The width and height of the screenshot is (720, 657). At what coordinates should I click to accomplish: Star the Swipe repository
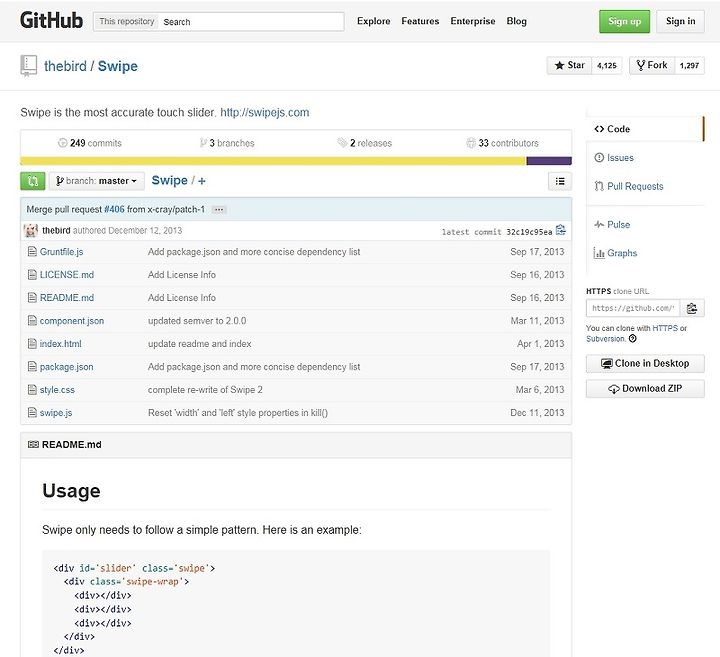(x=569, y=65)
